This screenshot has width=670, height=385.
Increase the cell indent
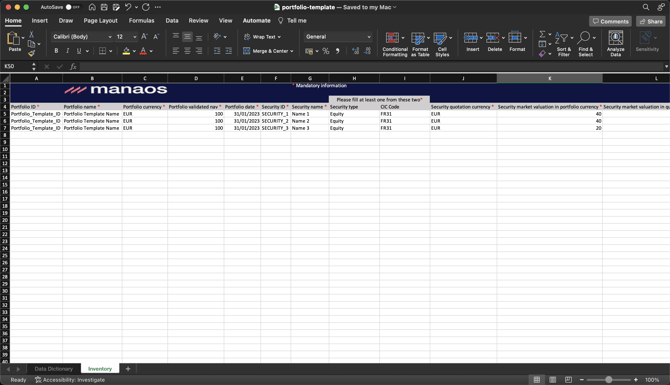point(229,51)
